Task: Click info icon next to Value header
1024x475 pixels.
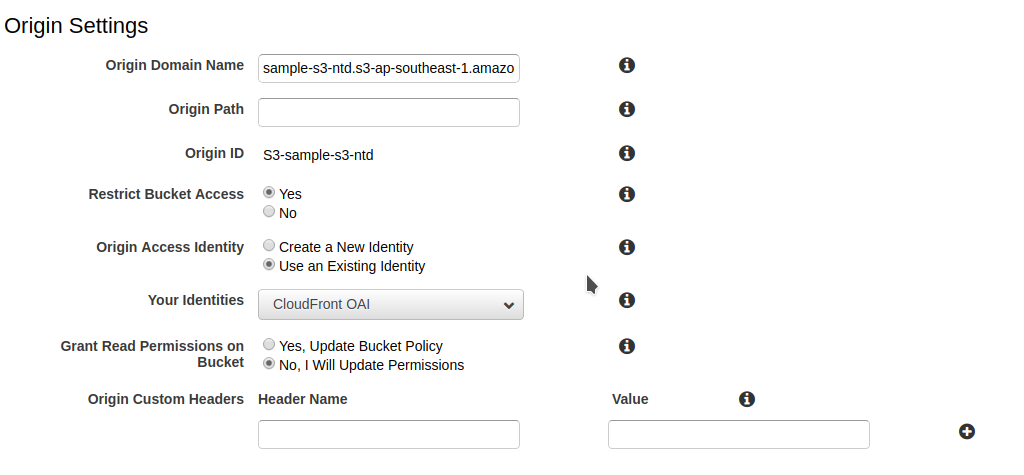Action: coord(746,399)
